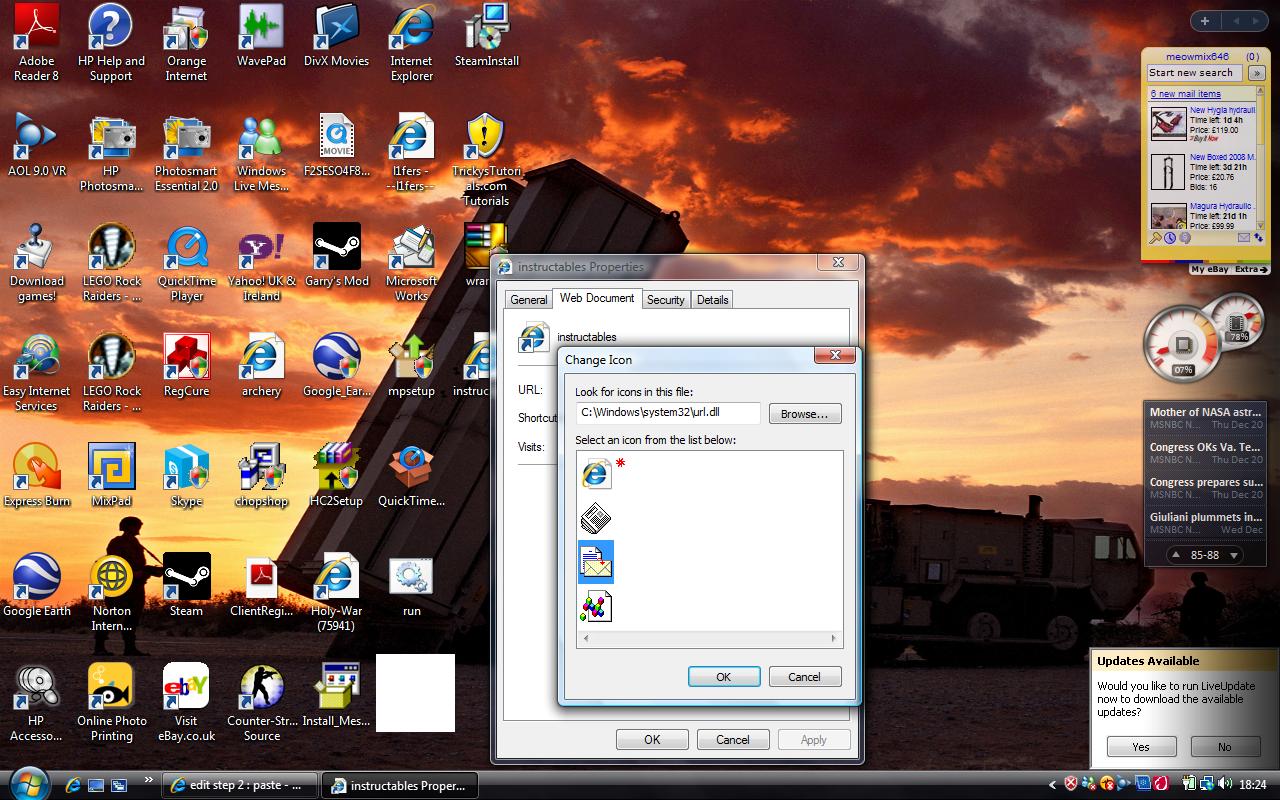Select the Norton Internet desktop icon

pos(111,593)
